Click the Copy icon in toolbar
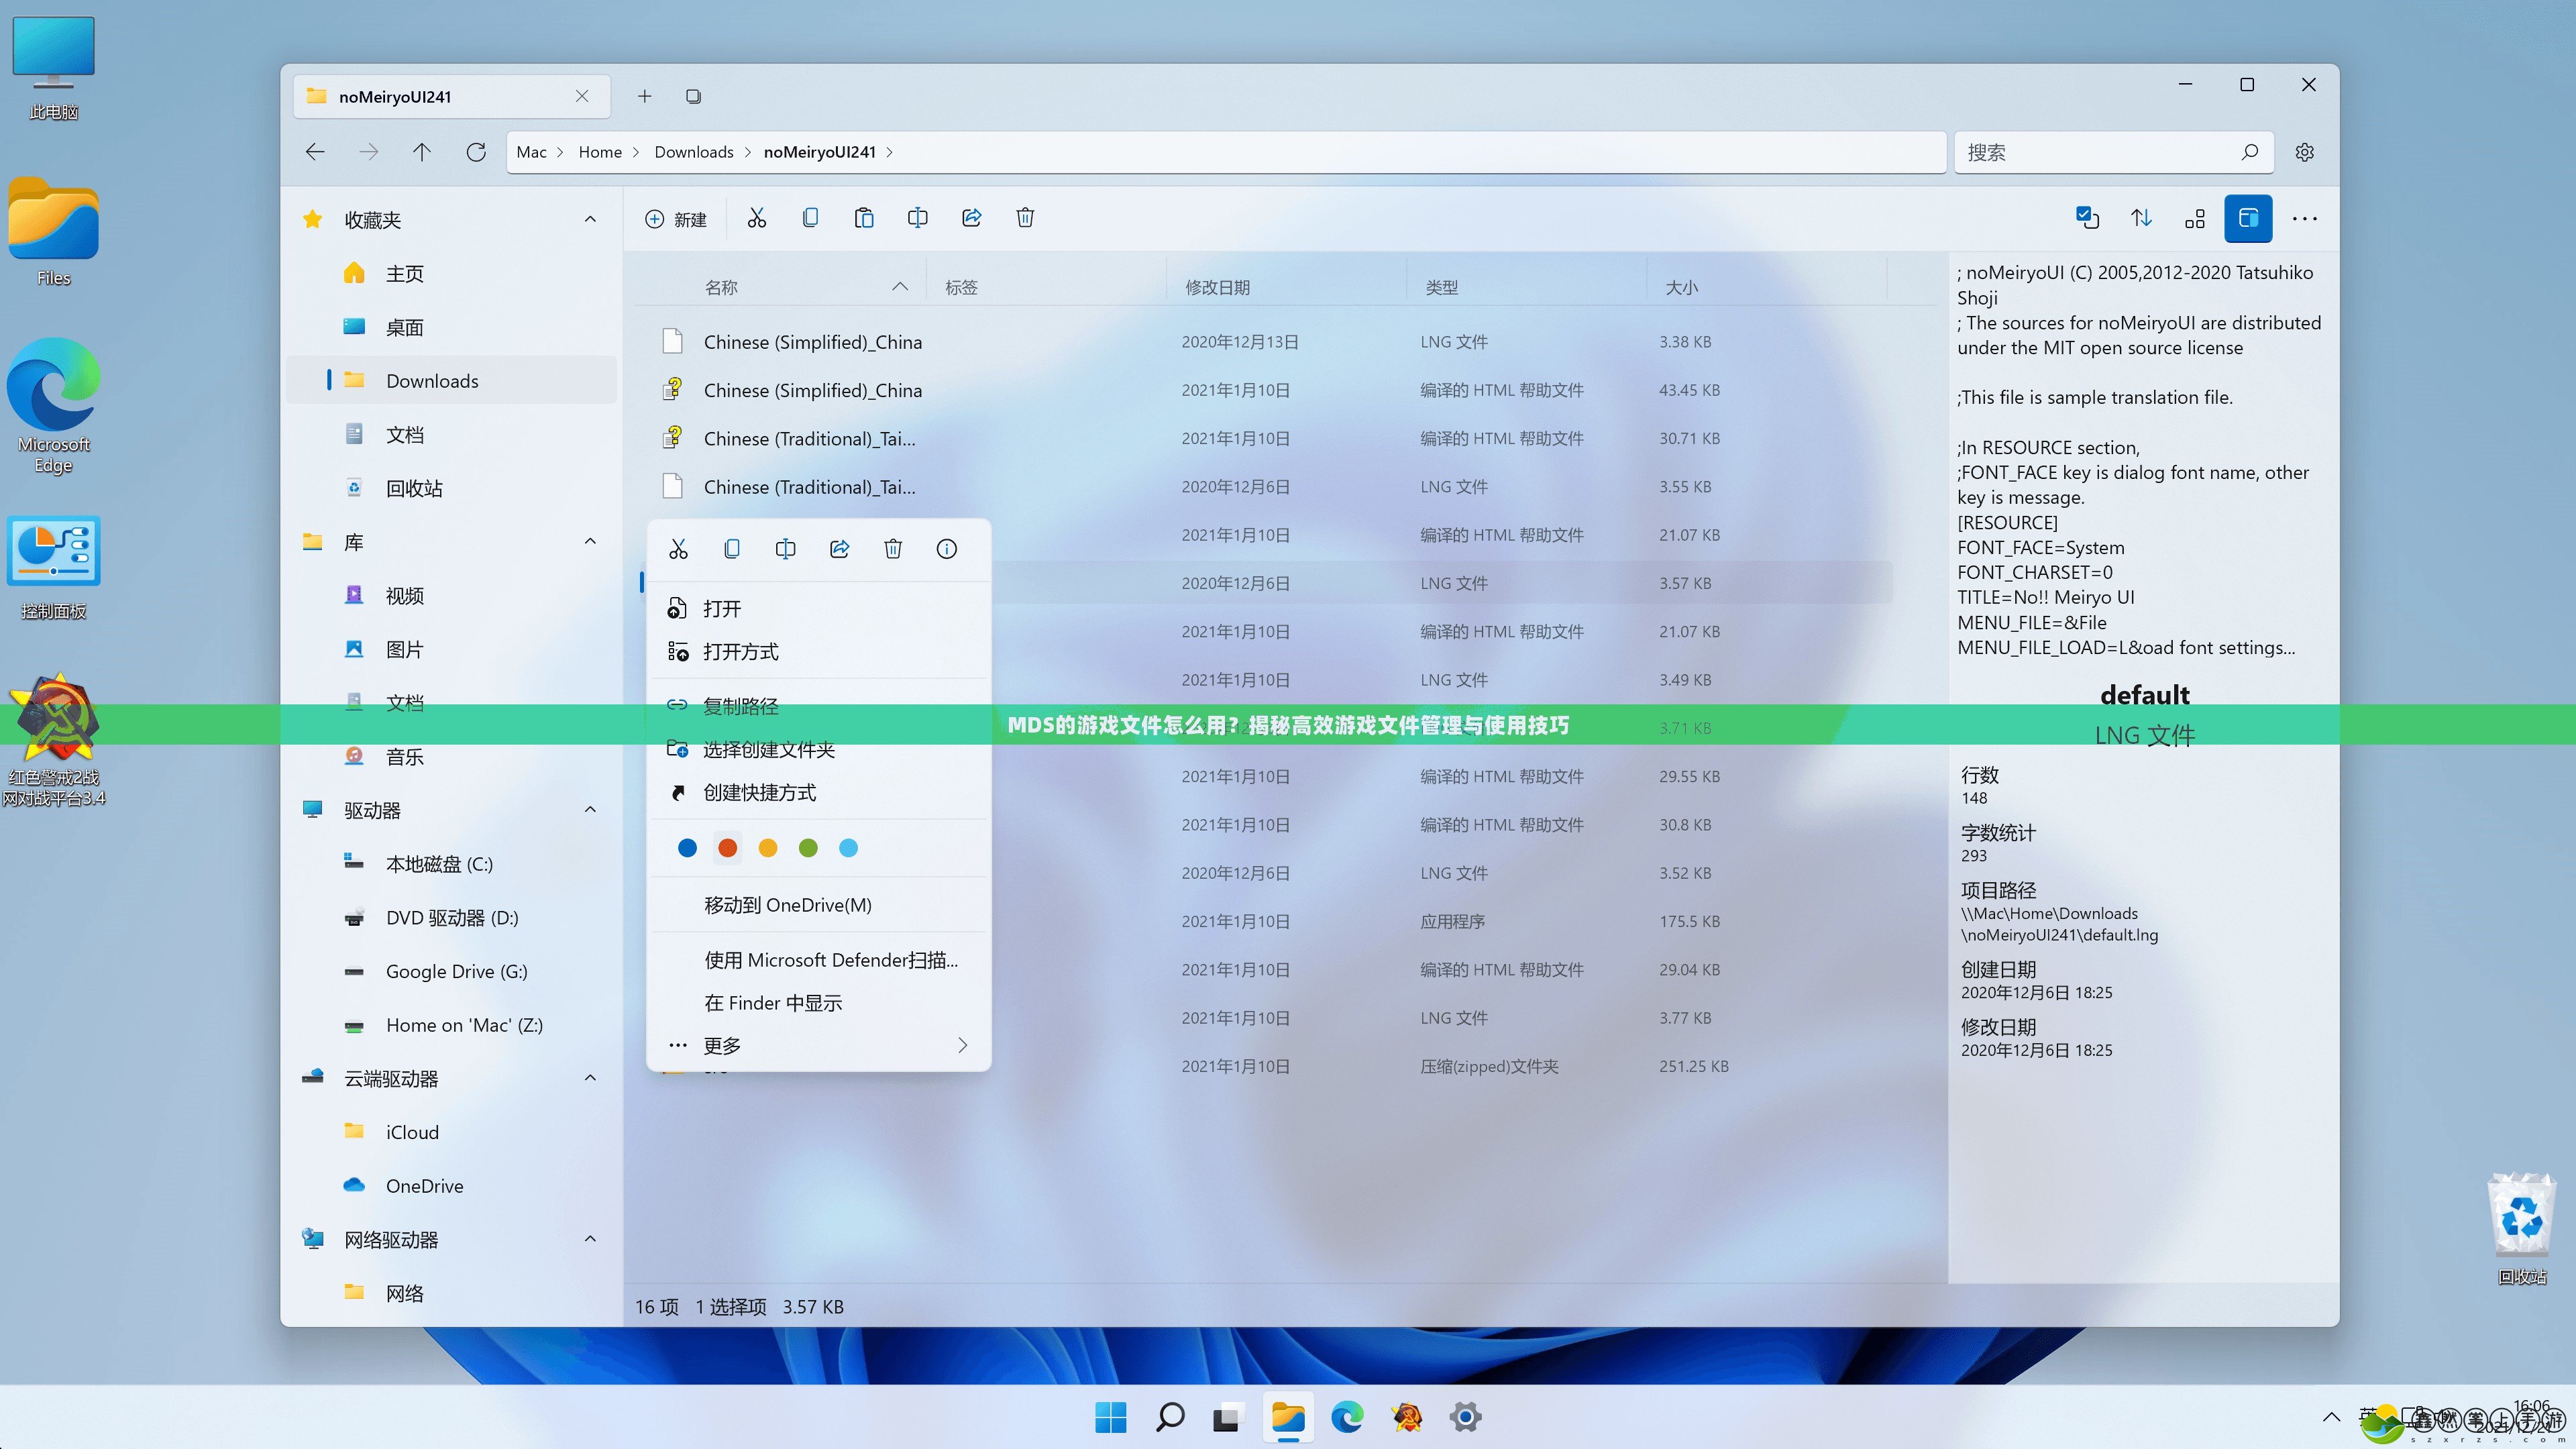The image size is (2576, 1449). (x=810, y=217)
